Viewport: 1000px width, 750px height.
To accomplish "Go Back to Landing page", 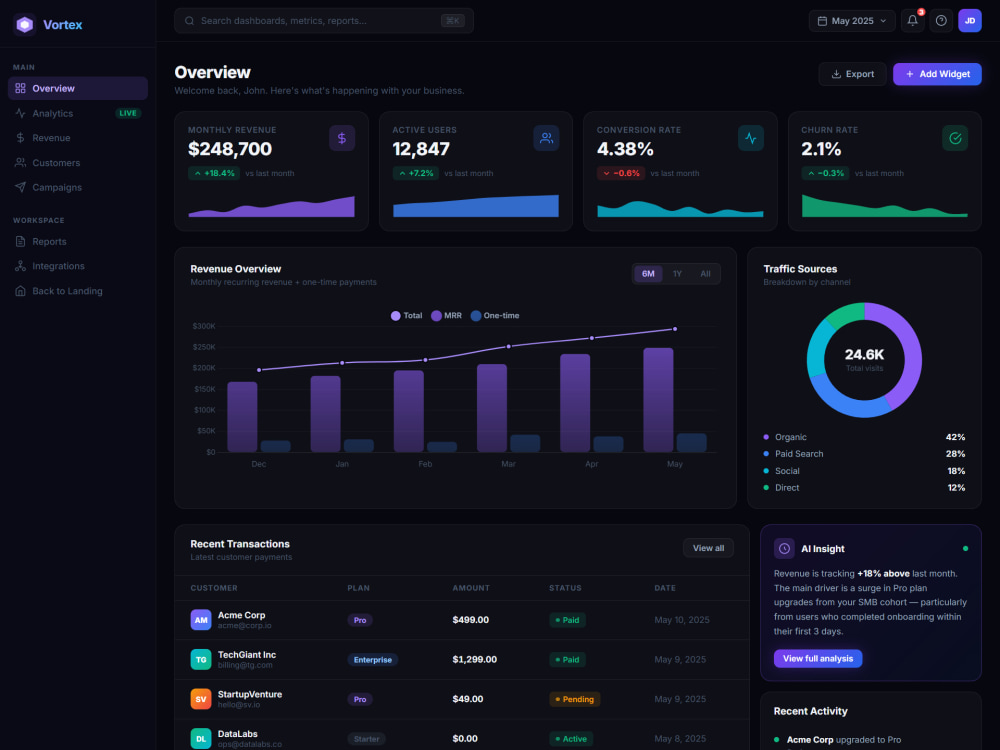I will point(78,291).
